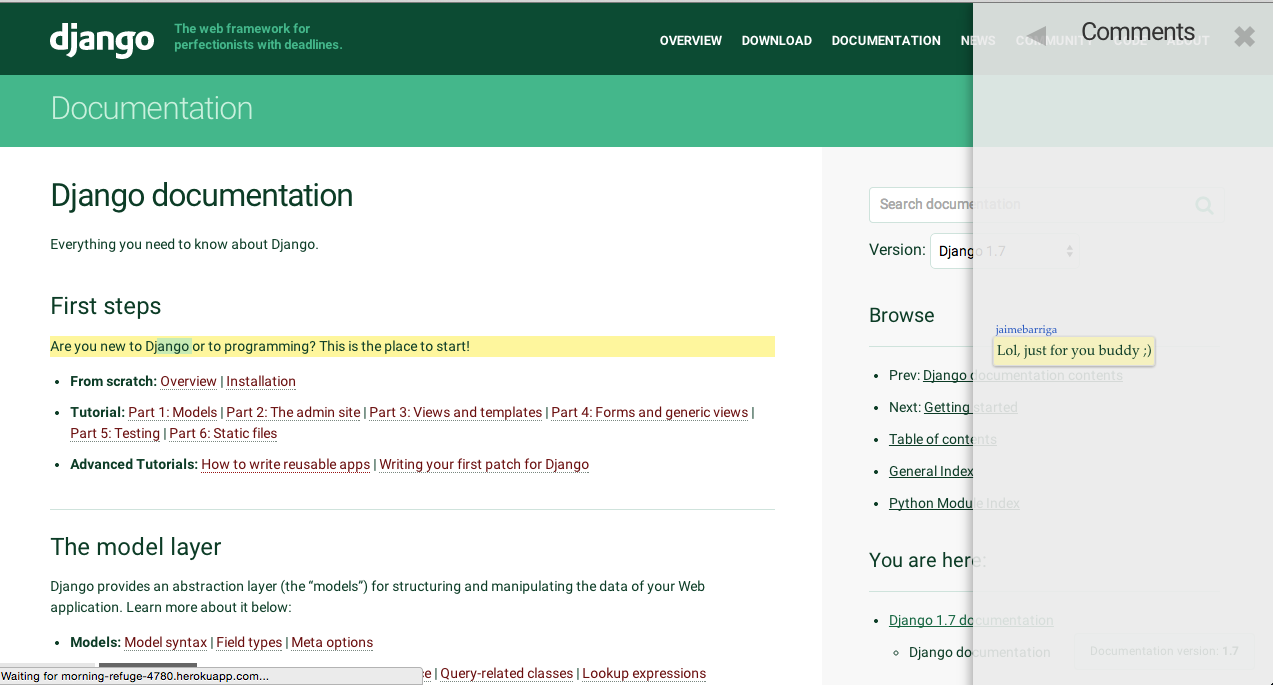Click the Django documentation heading

click(202, 195)
